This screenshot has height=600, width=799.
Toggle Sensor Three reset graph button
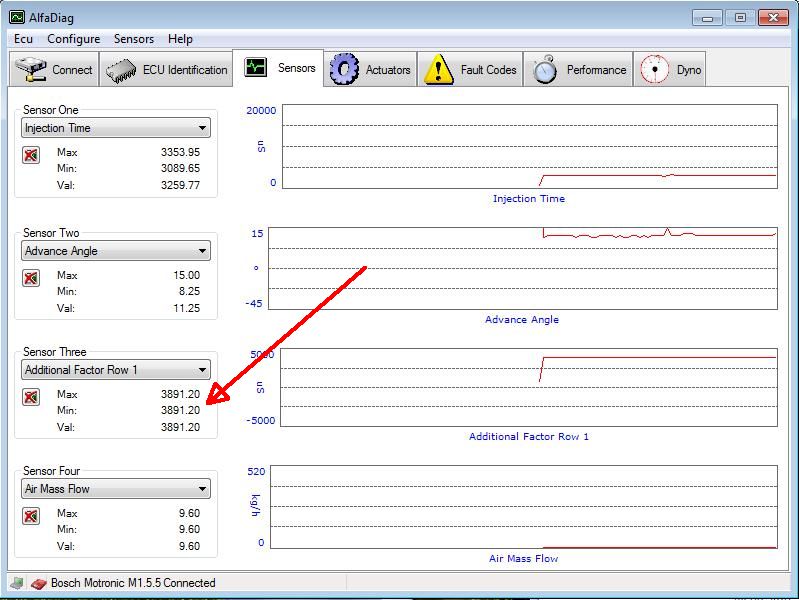tap(31, 397)
